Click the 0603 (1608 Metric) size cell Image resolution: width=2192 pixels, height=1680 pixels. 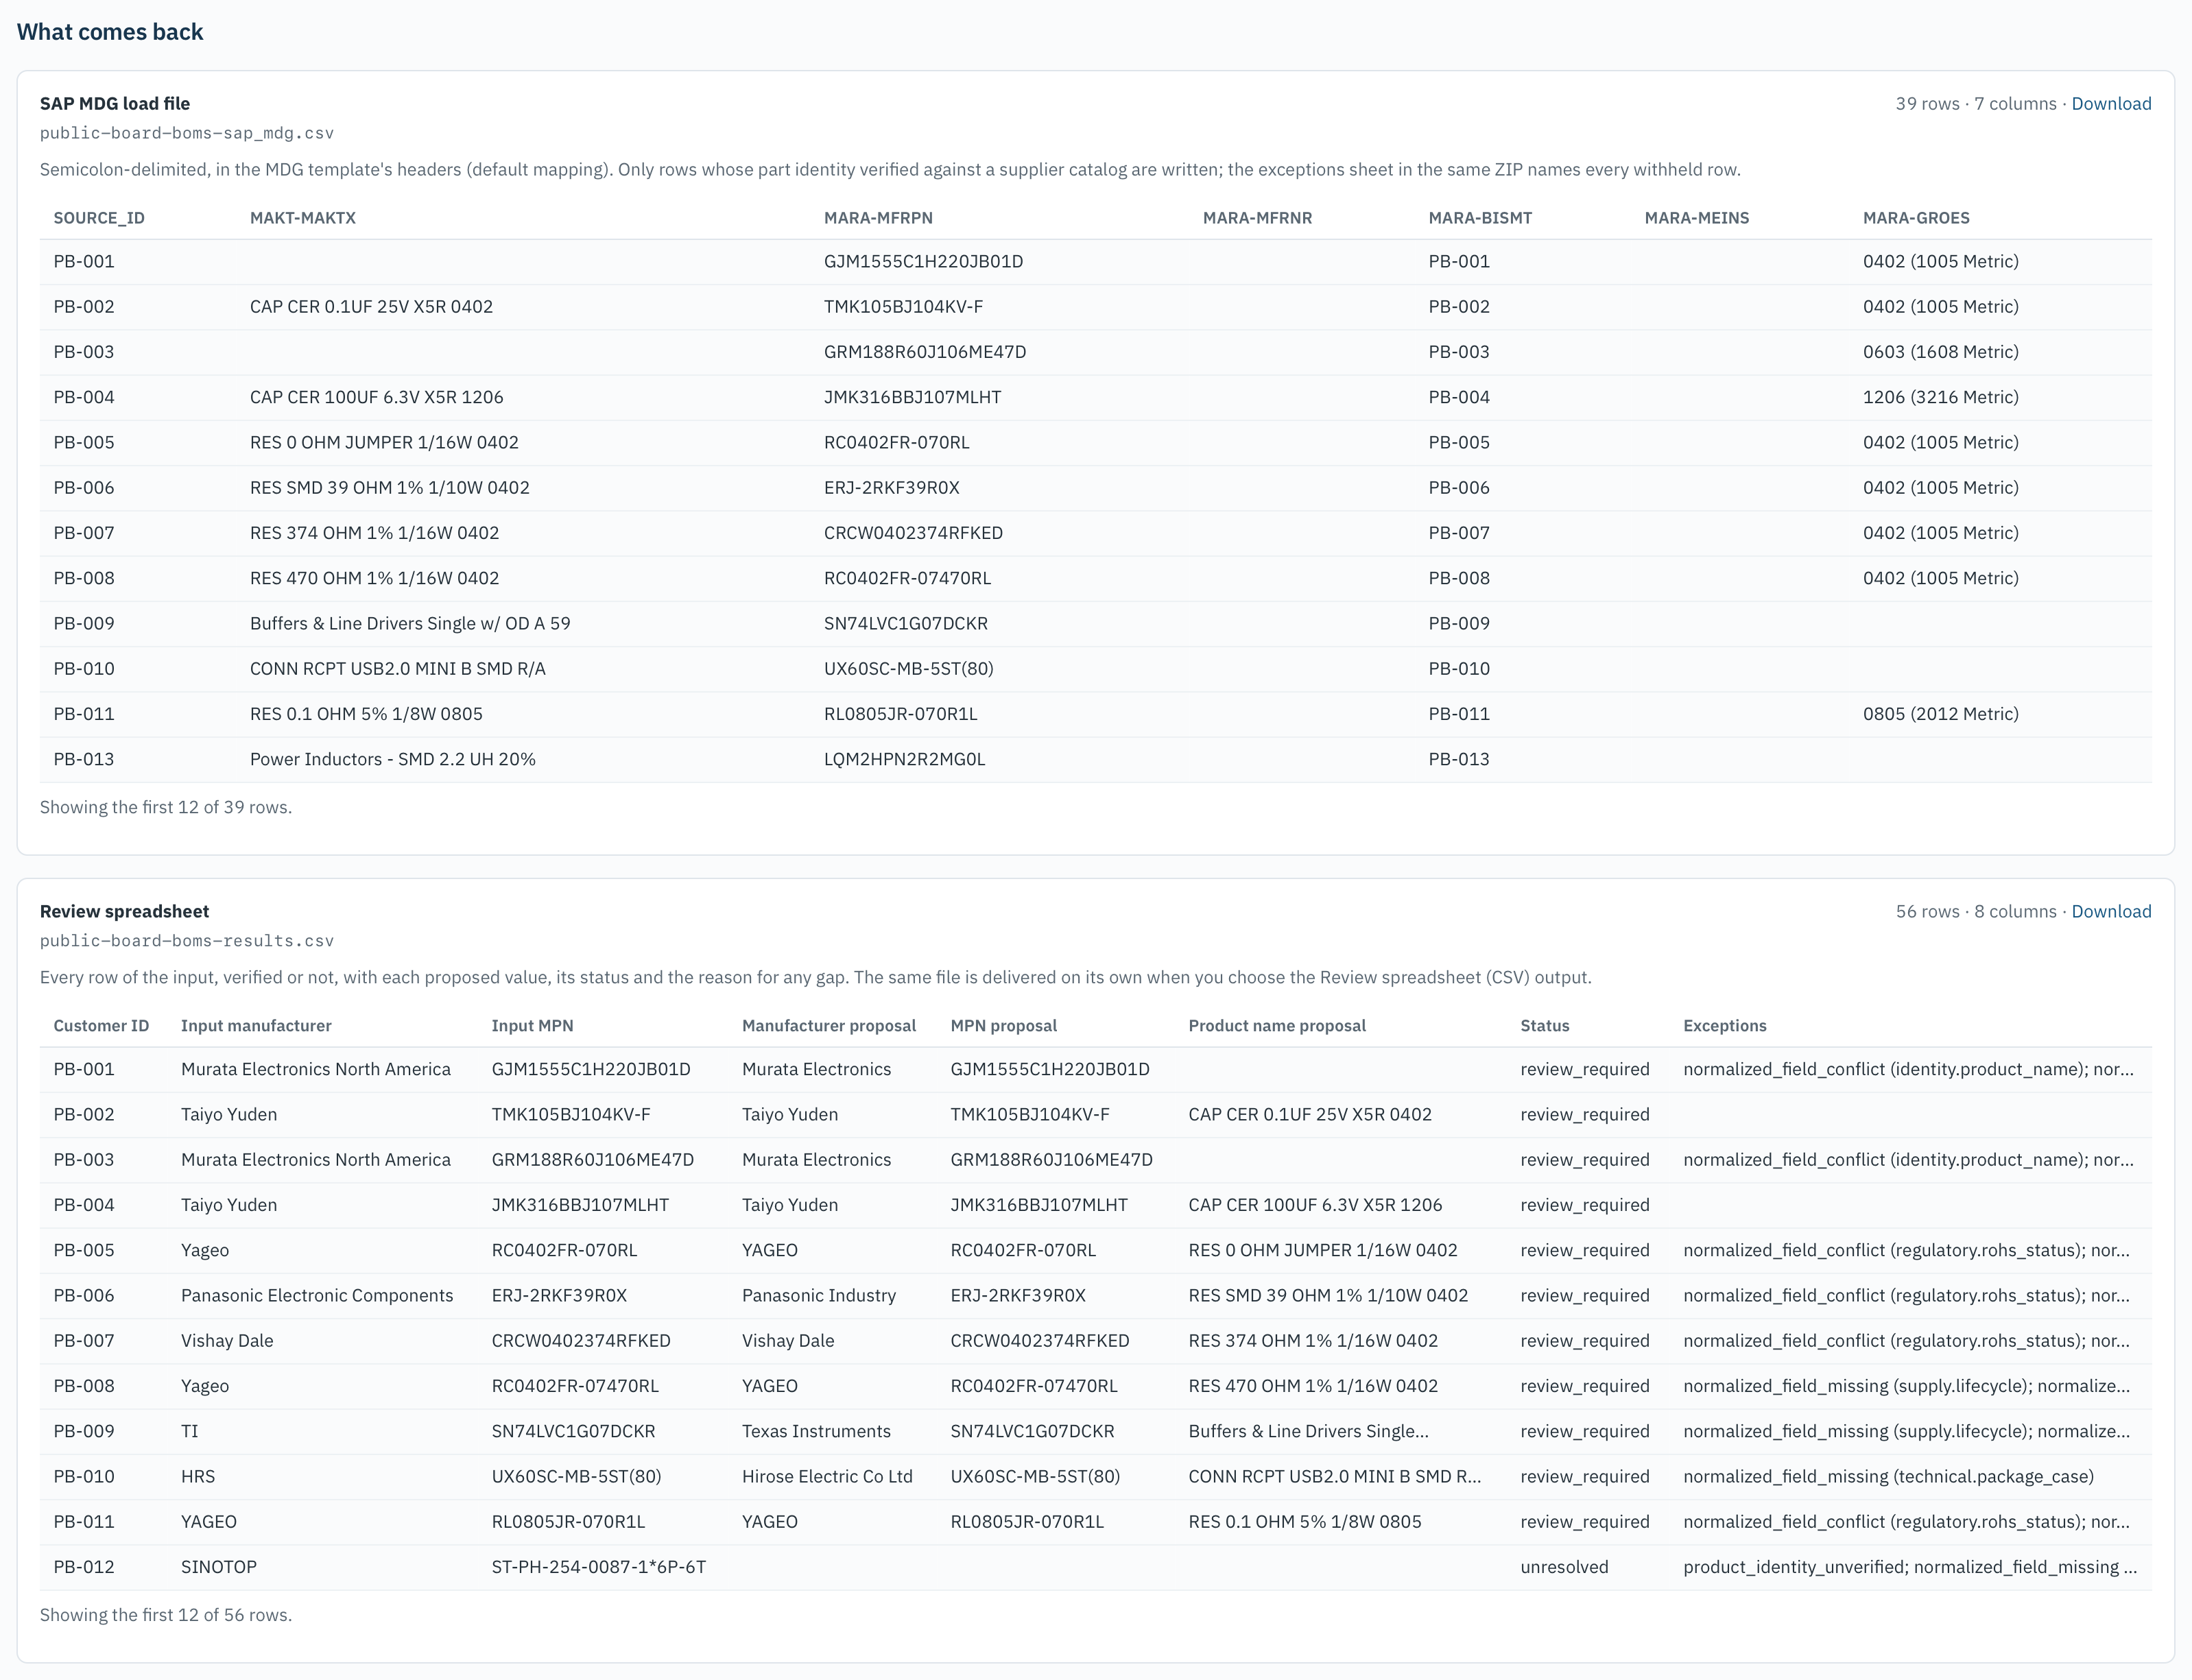[x=1940, y=352]
